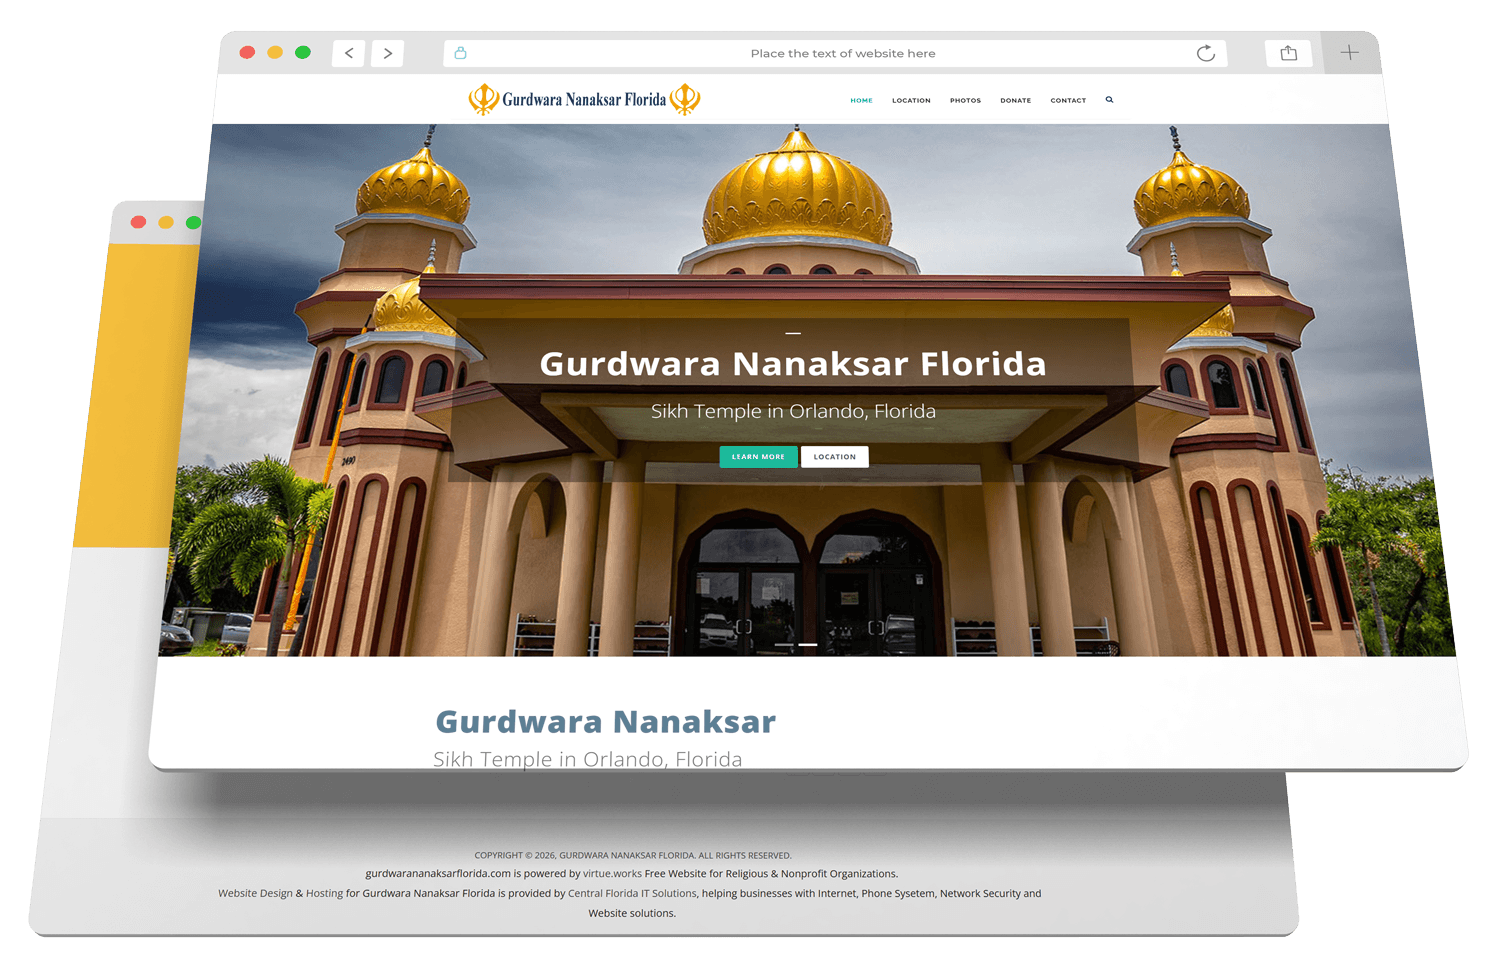Click the hero heading Gurdwara Nanaksar Florida

[793, 364]
